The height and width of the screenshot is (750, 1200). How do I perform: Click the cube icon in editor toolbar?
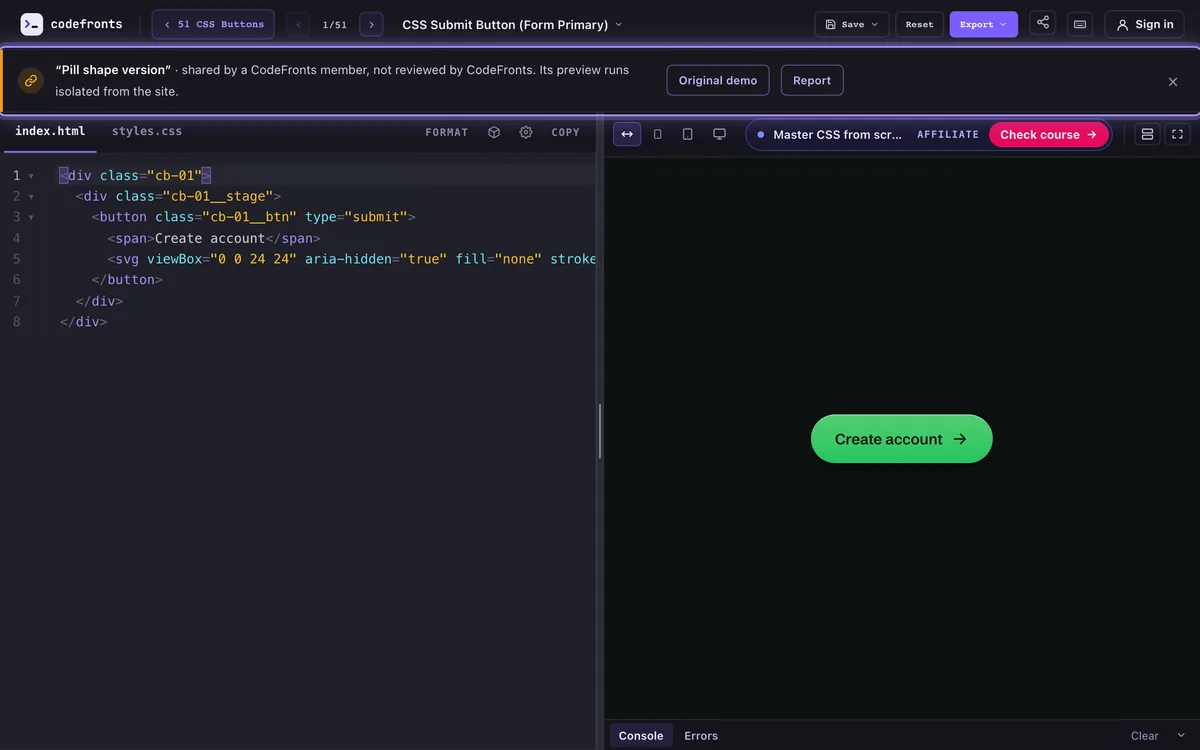494,132
